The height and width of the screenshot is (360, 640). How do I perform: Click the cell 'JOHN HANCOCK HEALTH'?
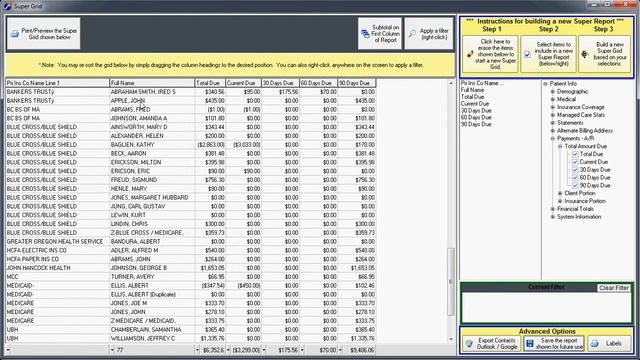57,268
